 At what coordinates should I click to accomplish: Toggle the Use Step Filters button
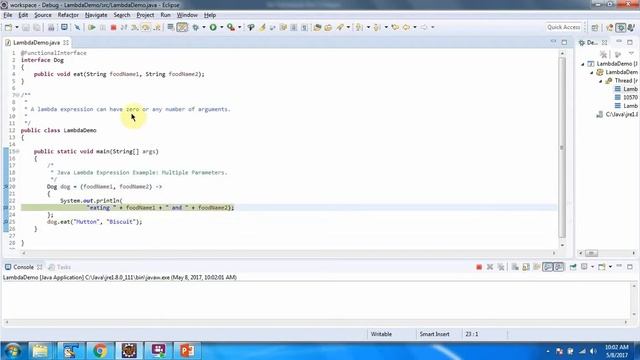pos(182,27)
